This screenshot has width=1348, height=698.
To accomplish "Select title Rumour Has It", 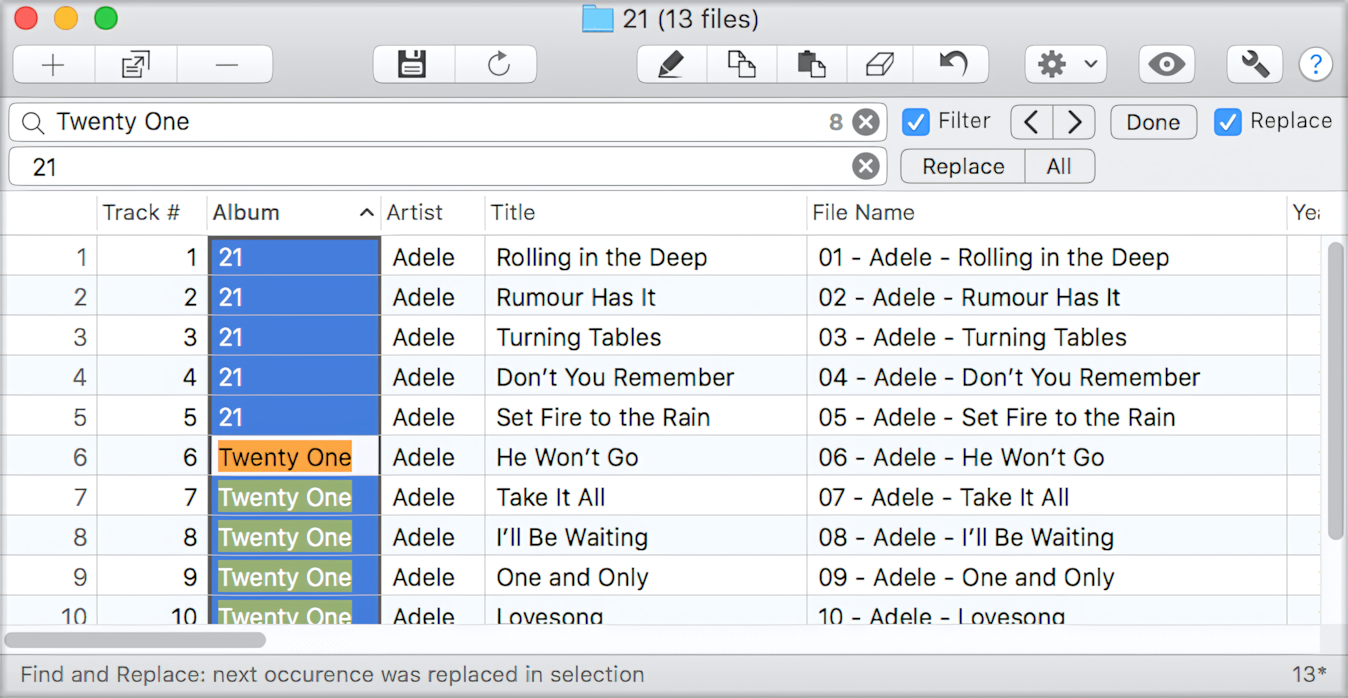I will click(576, 297).
